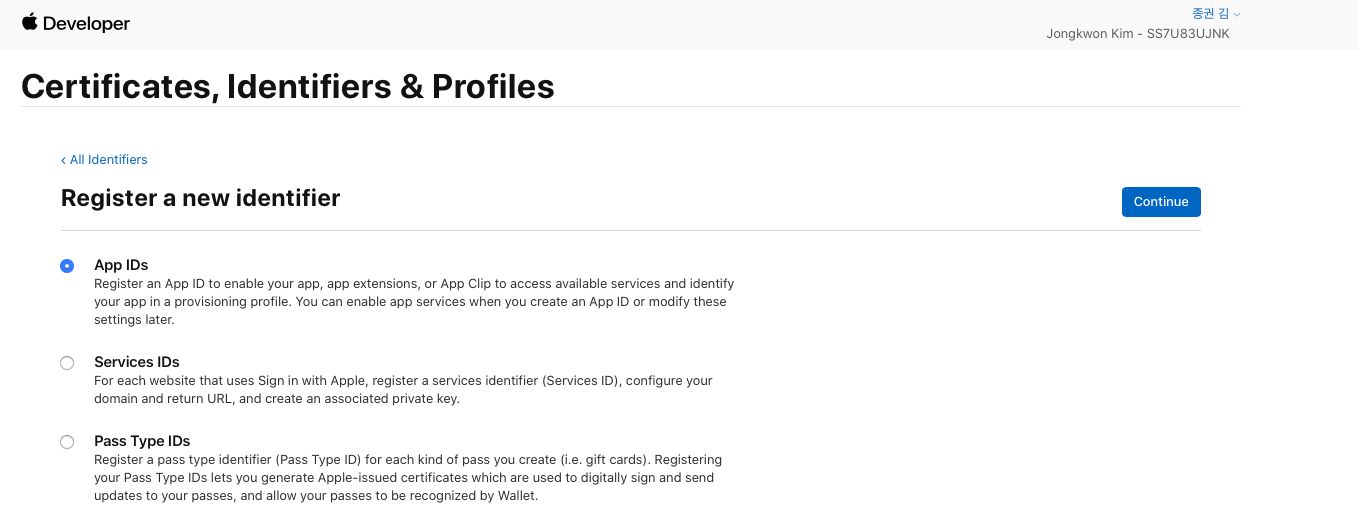Click the Pass Type IDs description paragraph

click(x=408, y=478)
